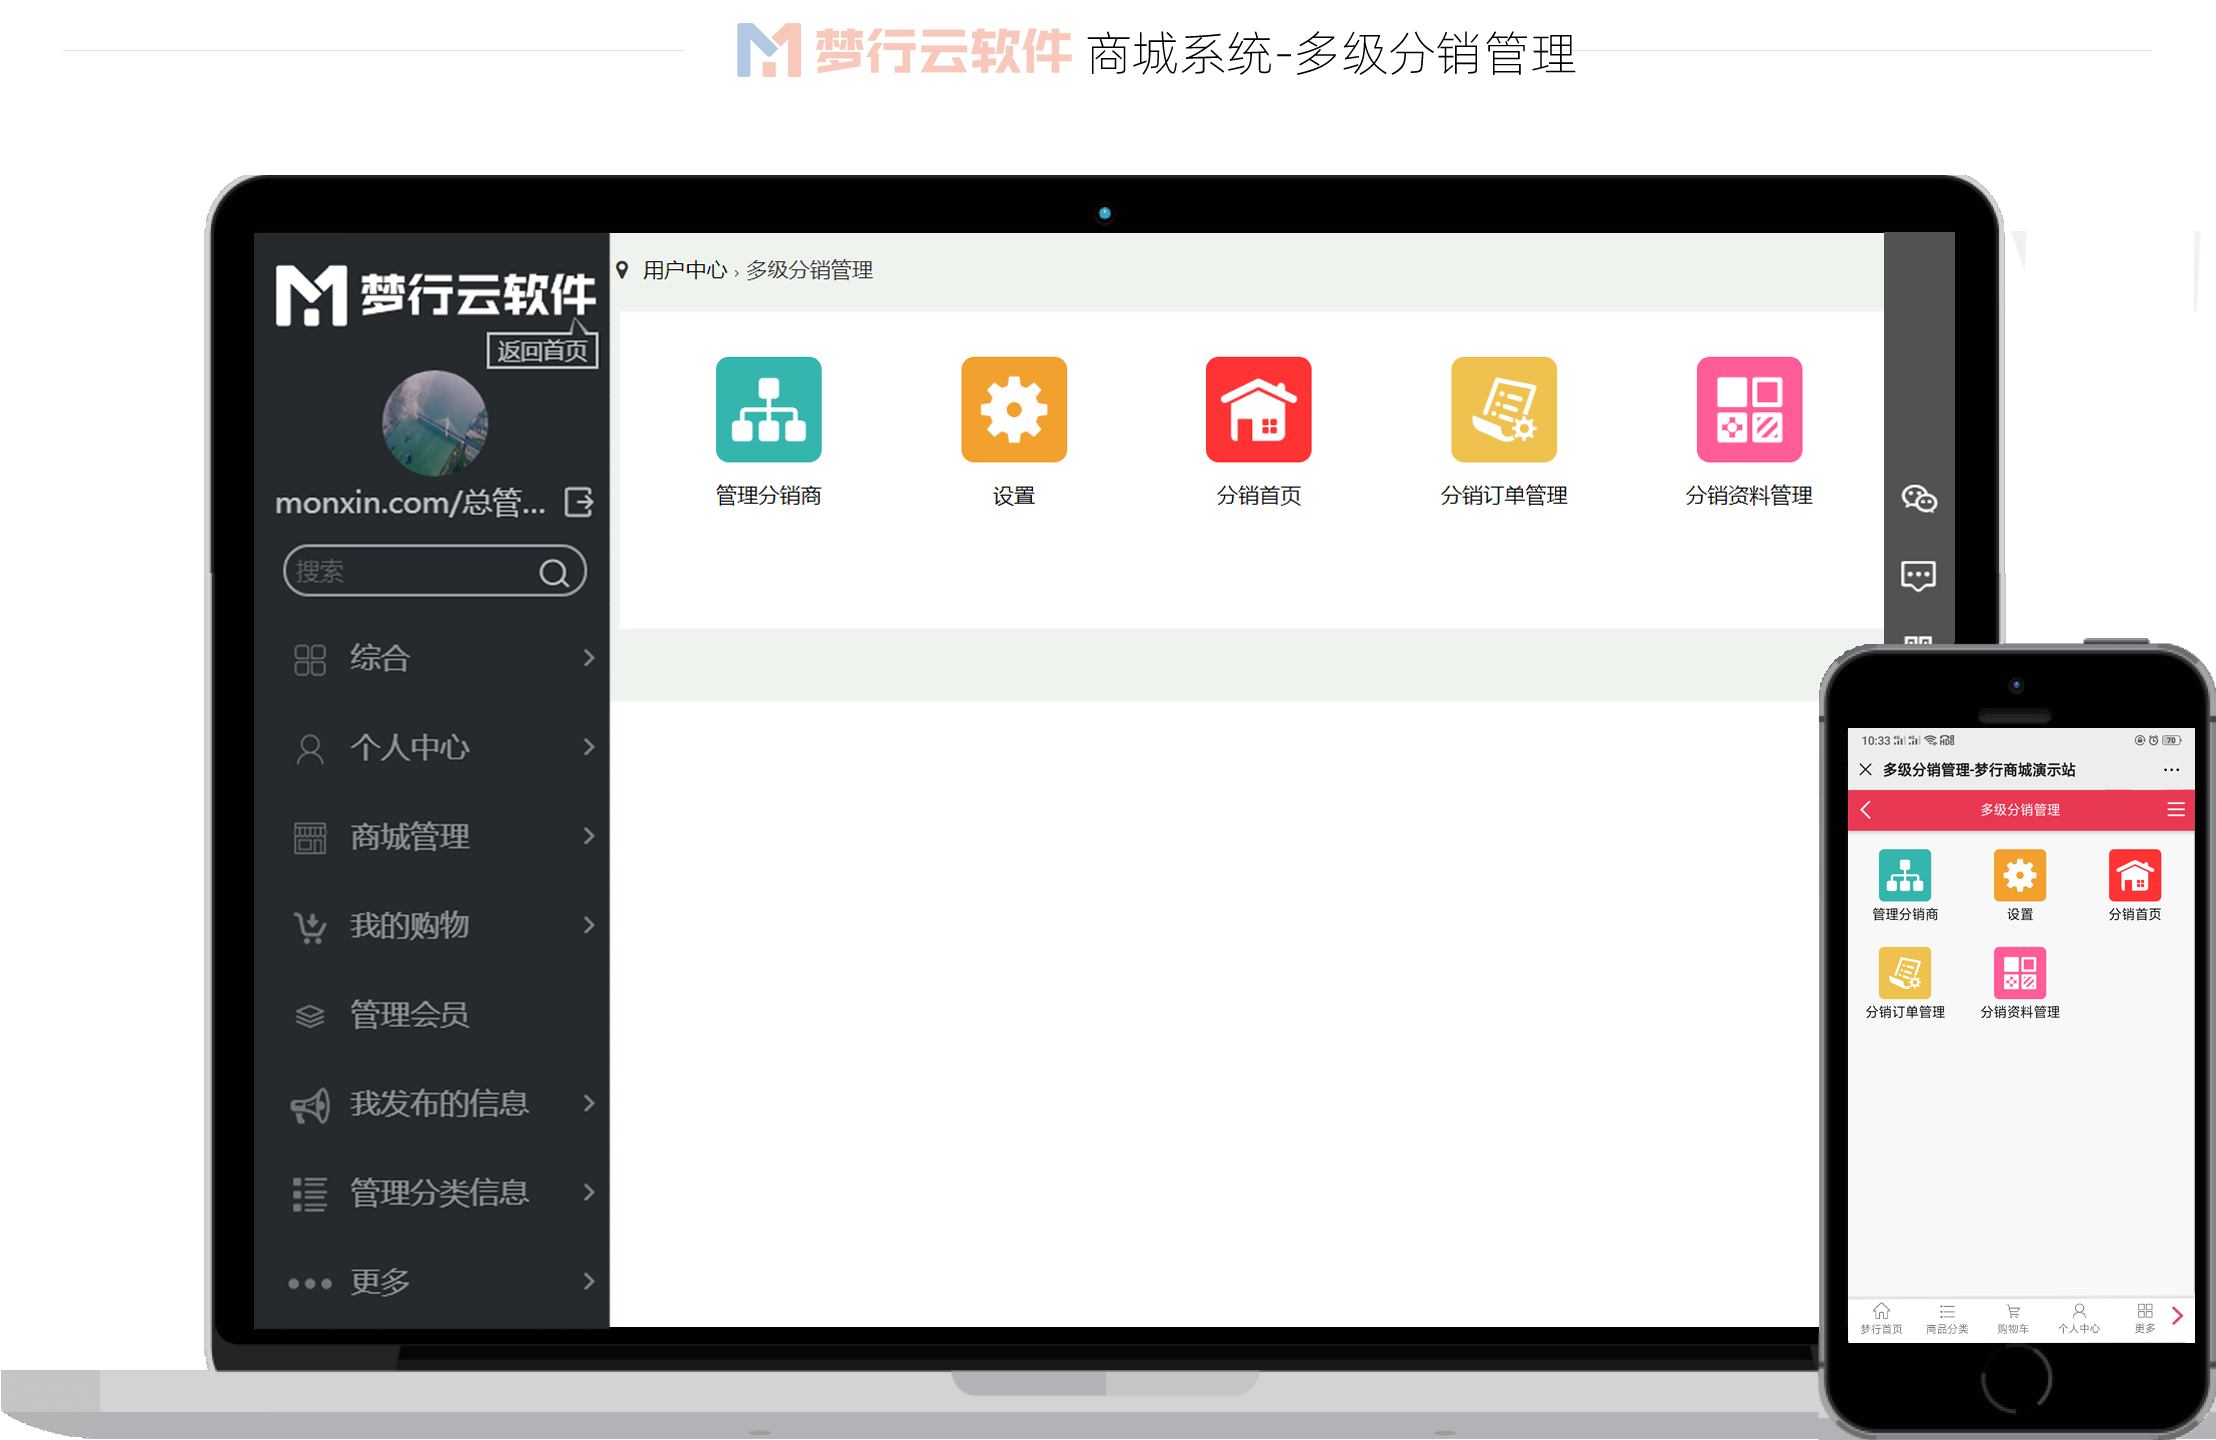Click the chat message bubble icon in right sidebar
This screenshot has height=1440, width=2216.
tap(1918, 575)
